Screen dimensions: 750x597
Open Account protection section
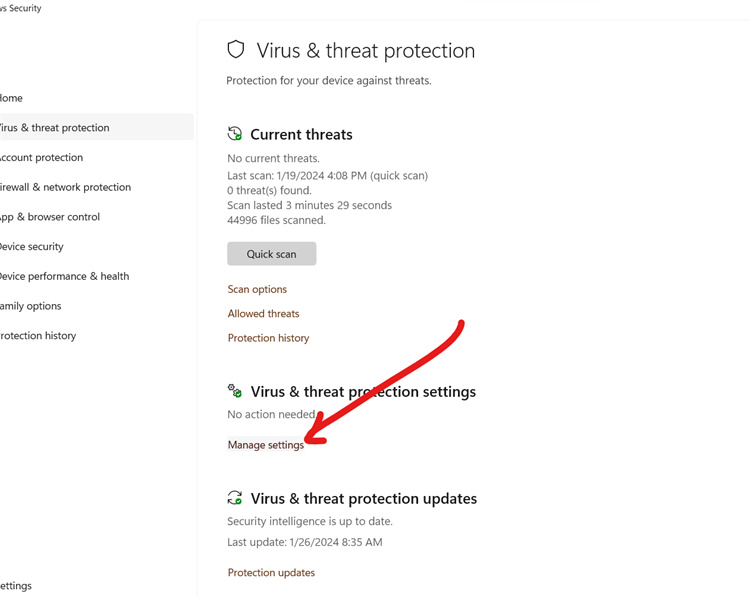41,157
